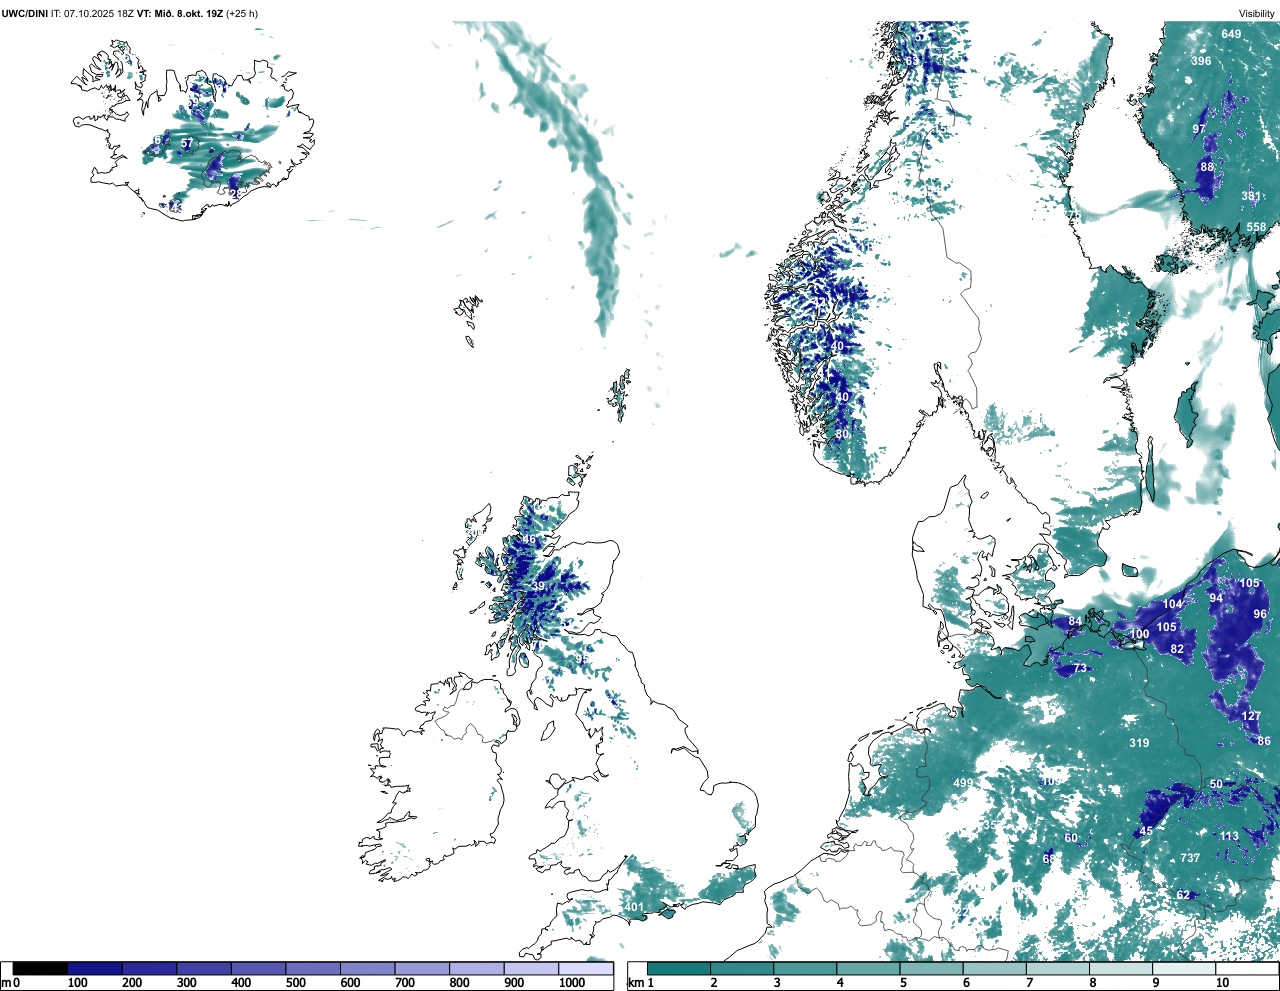Click the '84' visibility value south of Denmark
The image size is (1280, 991).
1075,622
